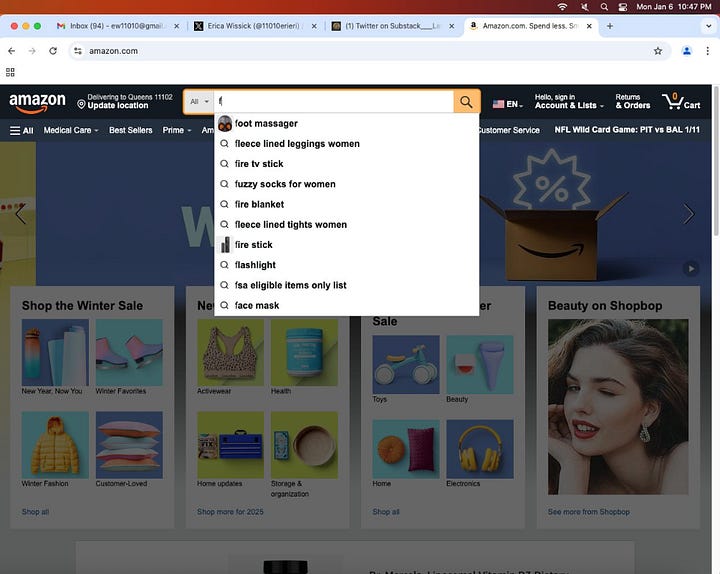This screenshot has width=720, height=574.
Task: Open Returns & Orders
Action: coord(632,101)
